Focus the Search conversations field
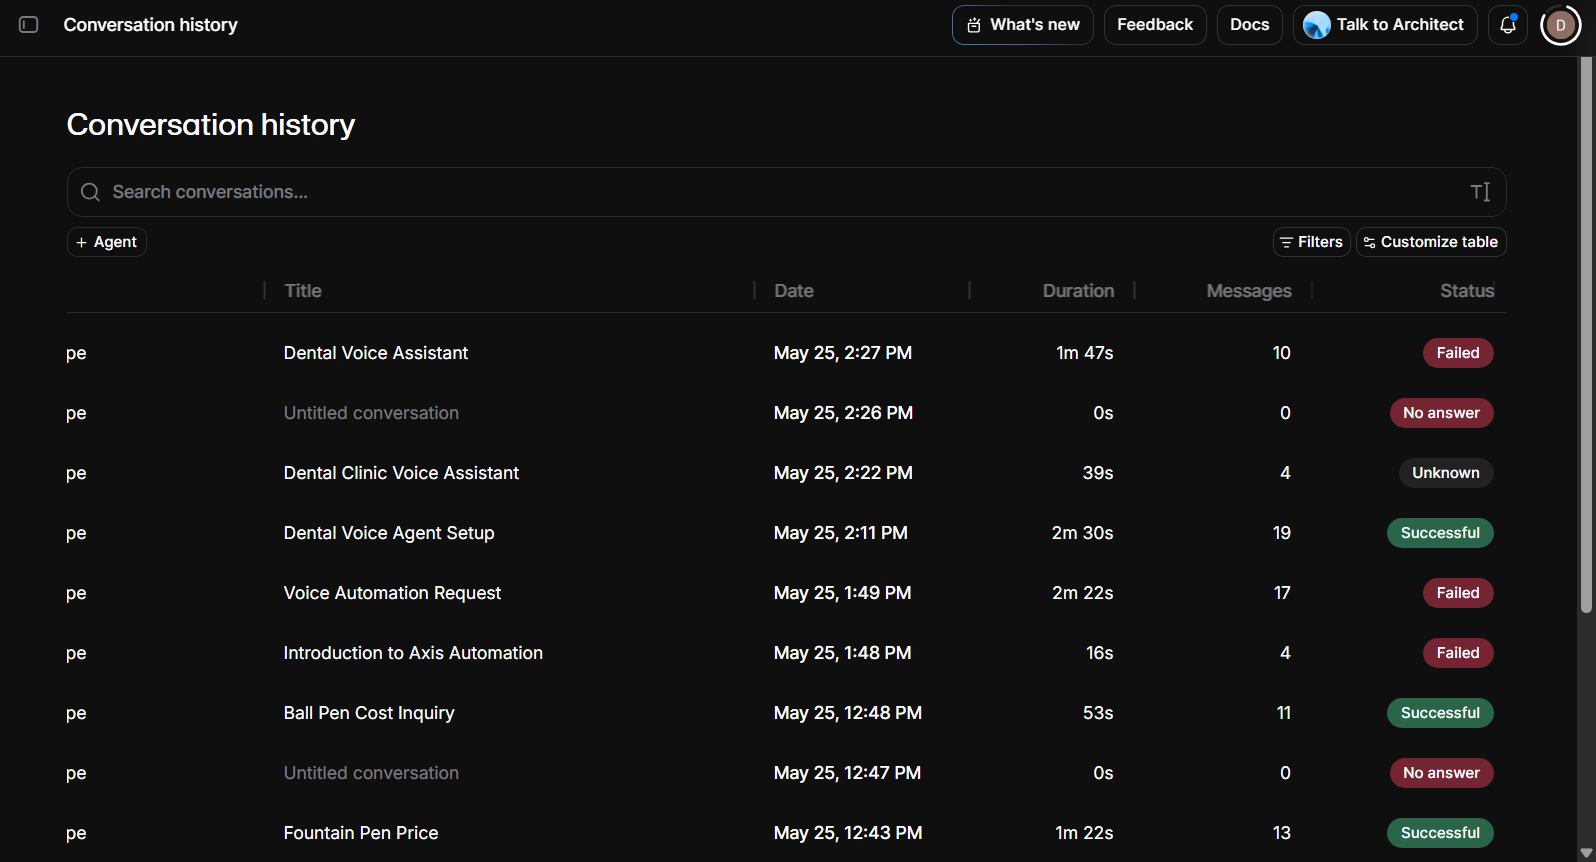 point(786,192)
